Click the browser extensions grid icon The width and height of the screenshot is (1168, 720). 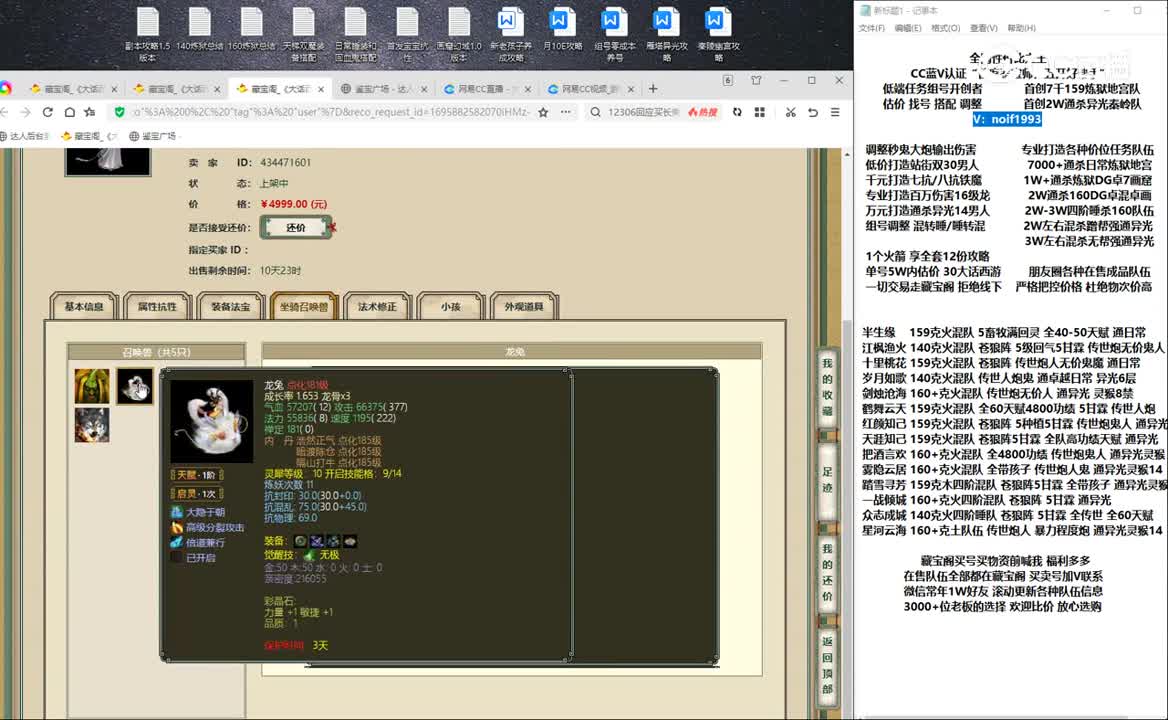[760, 112]
